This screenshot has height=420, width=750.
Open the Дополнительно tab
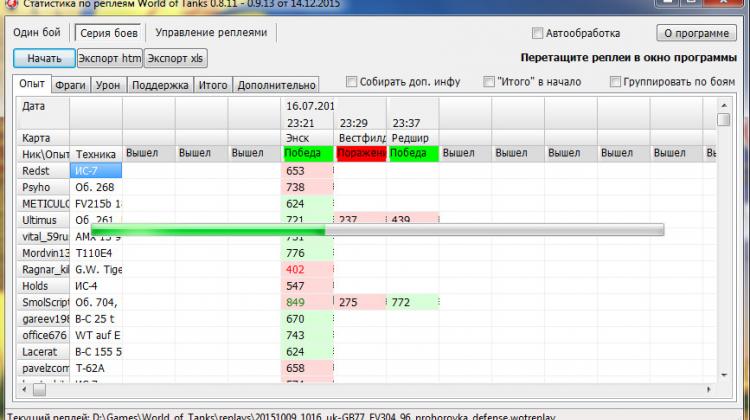[x=276, y=85]
